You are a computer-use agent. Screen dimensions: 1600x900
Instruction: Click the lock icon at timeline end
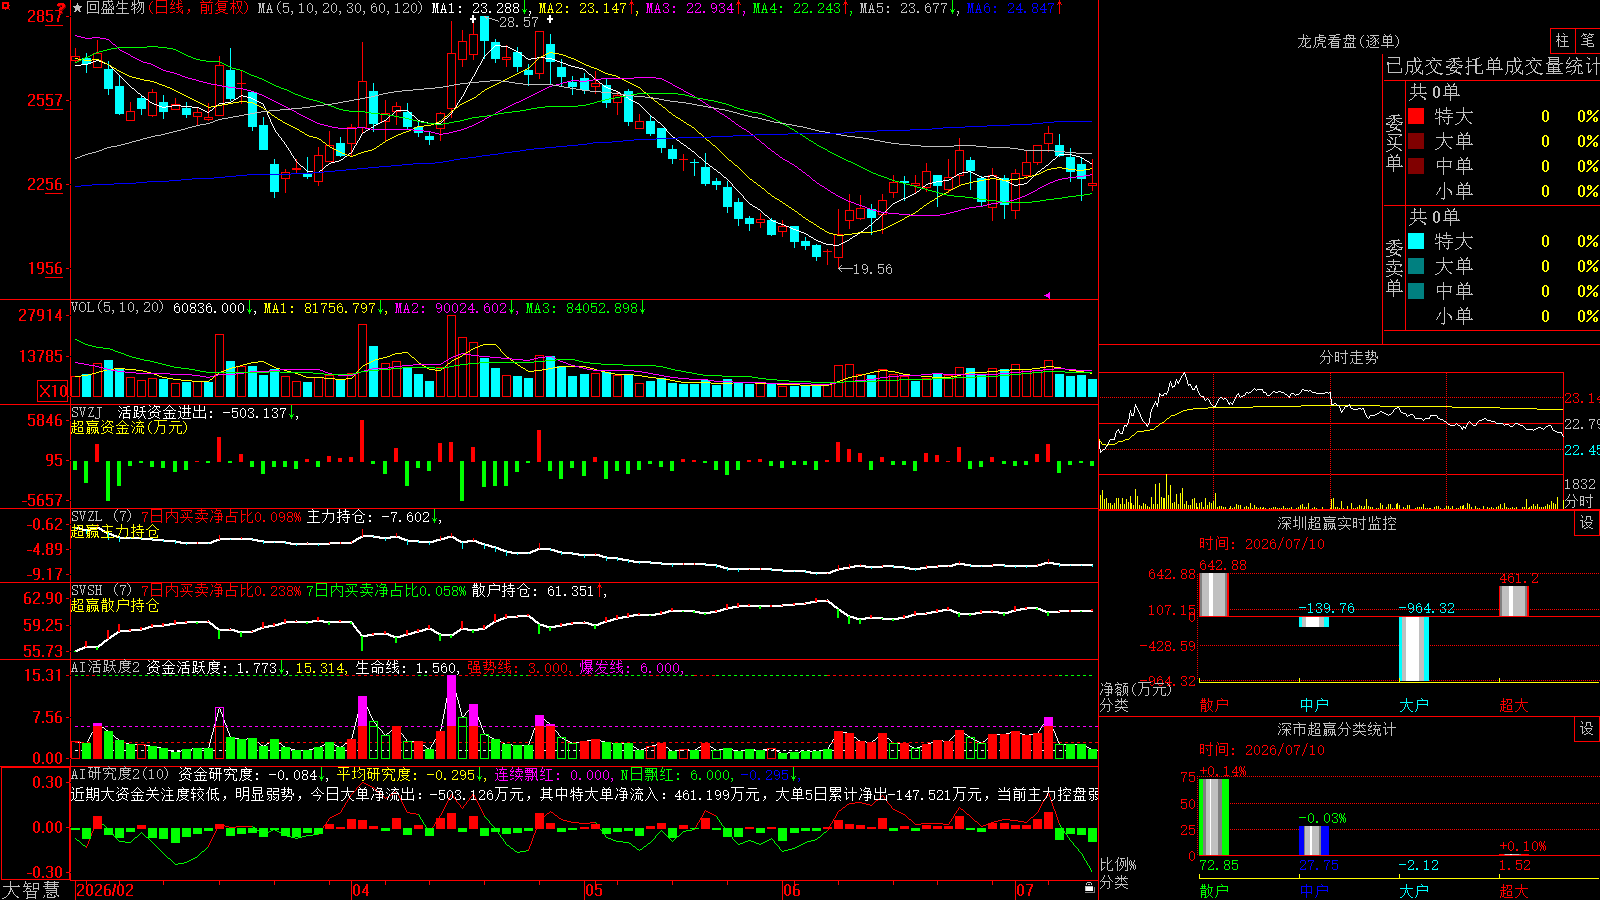[1090, 888]
